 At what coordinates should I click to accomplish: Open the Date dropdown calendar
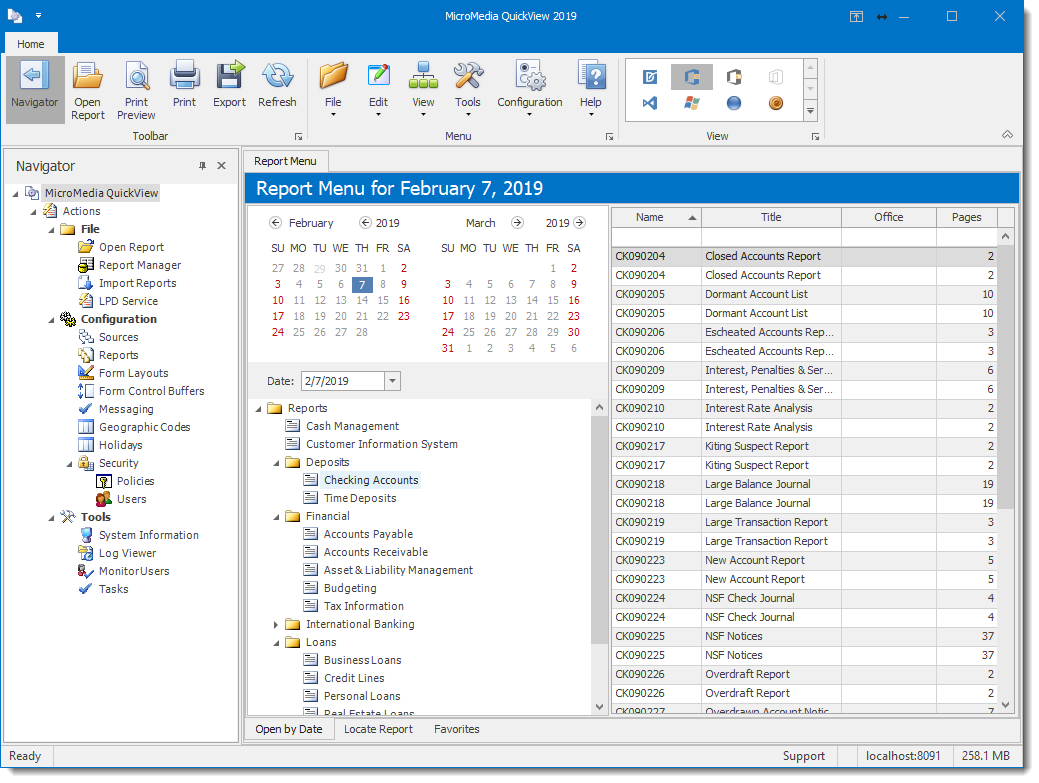pos(392,381)
